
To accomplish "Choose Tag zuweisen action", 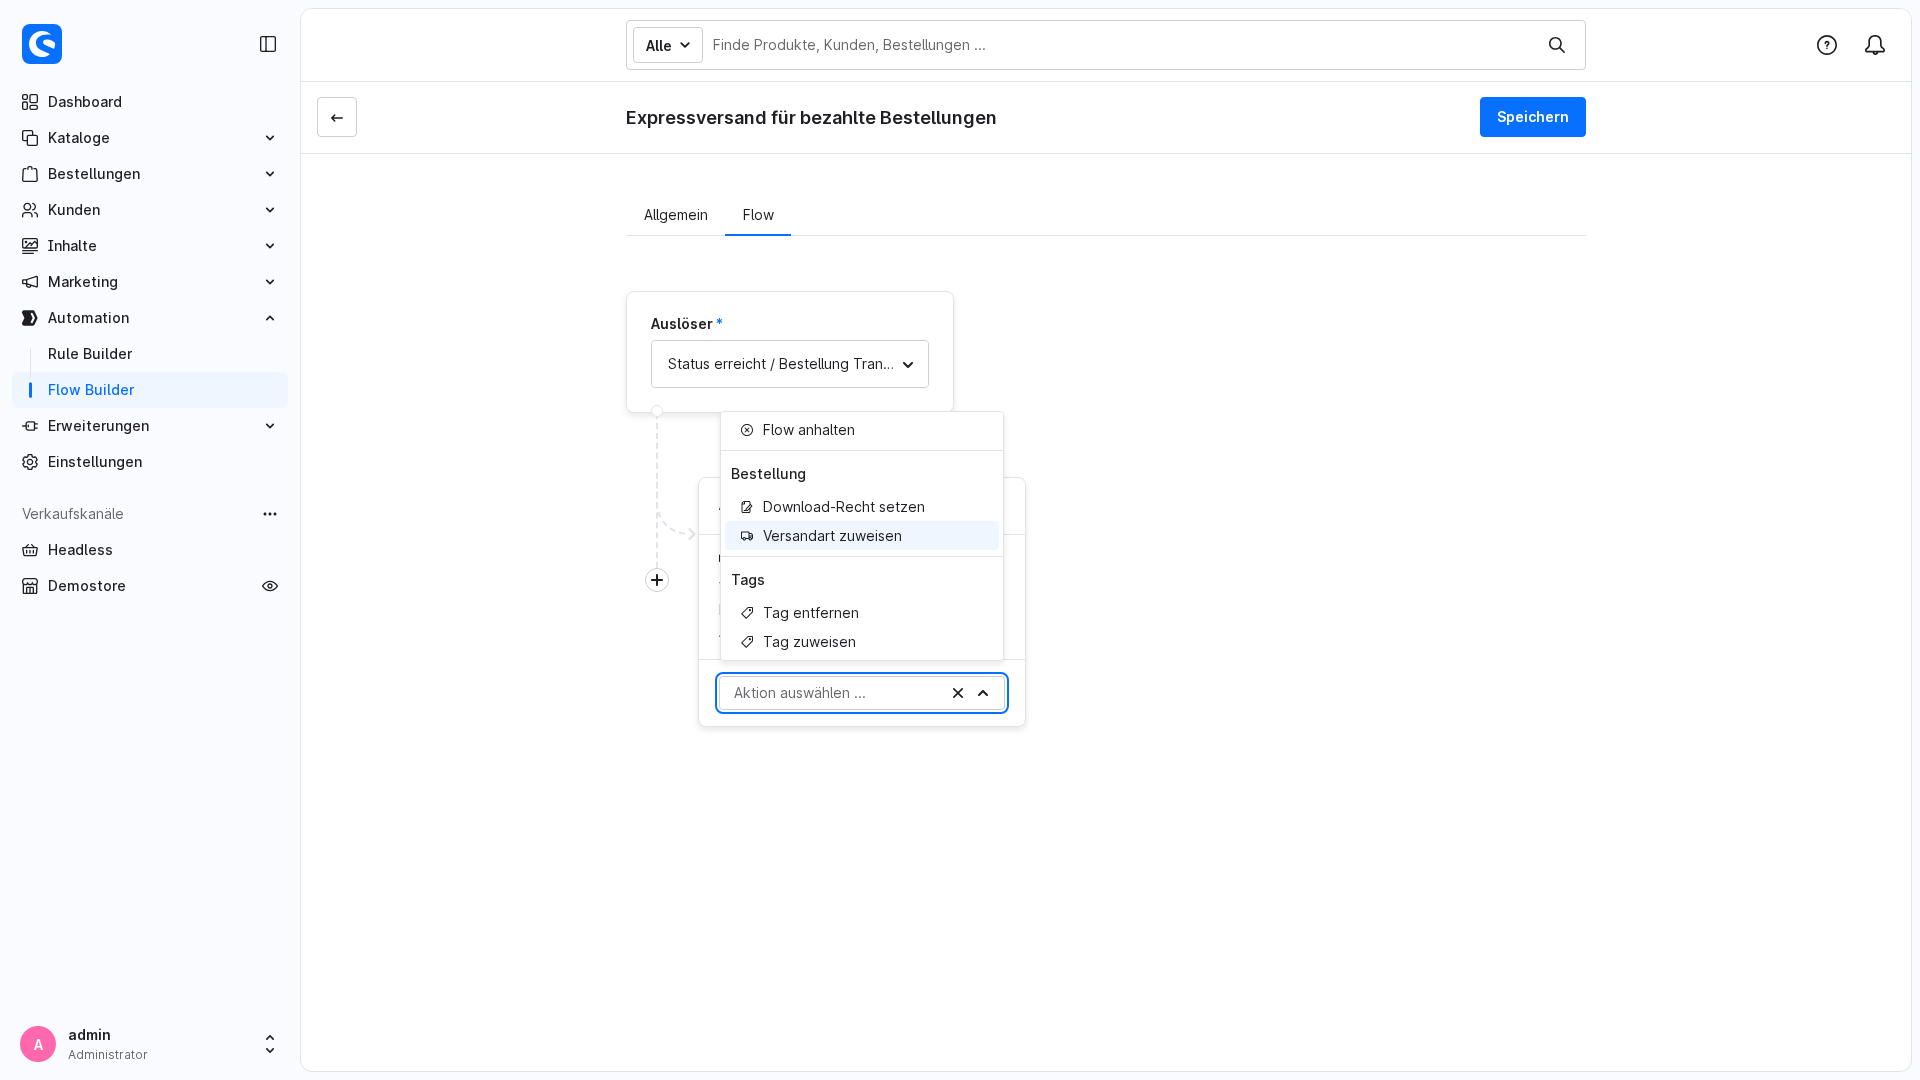I will point(862,642).
